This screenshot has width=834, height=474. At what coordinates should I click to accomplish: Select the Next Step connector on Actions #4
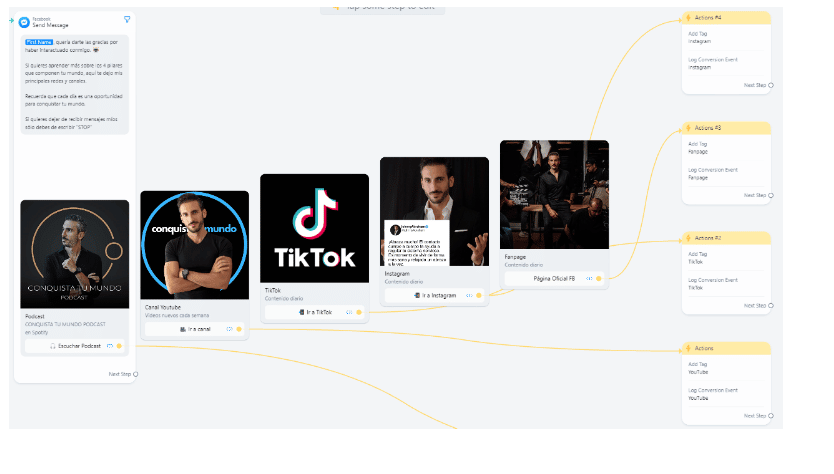(771, 85)
